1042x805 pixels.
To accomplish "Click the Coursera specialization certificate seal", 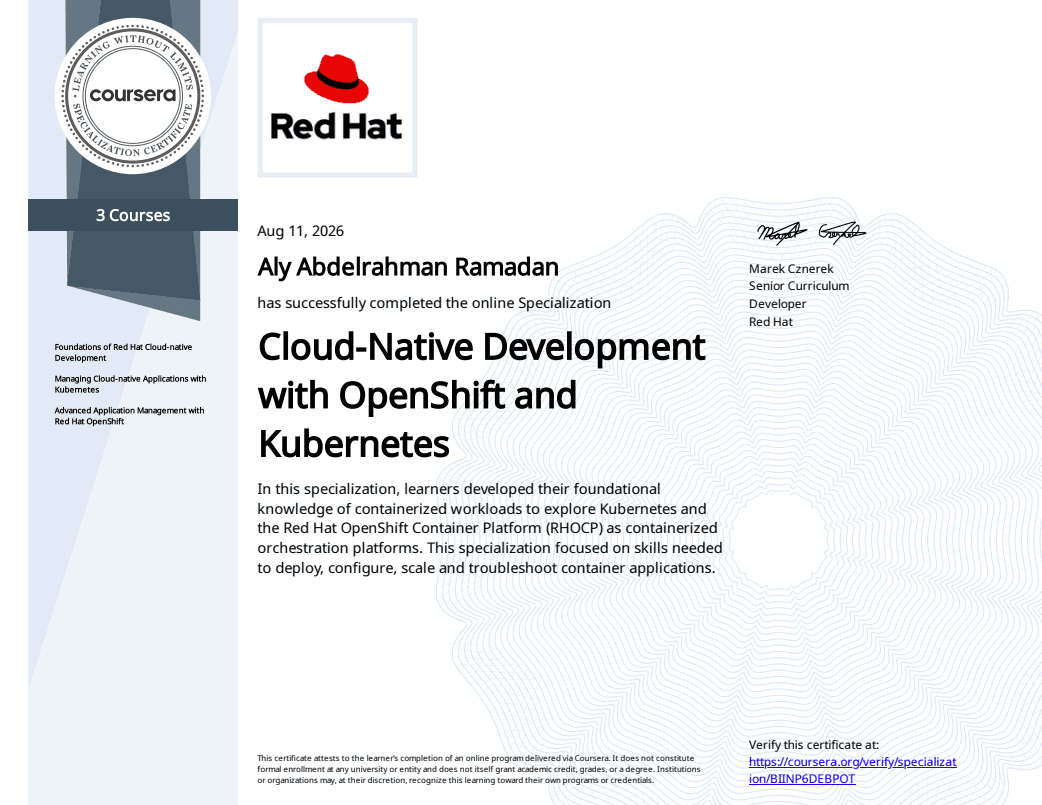I will point(133,95).
